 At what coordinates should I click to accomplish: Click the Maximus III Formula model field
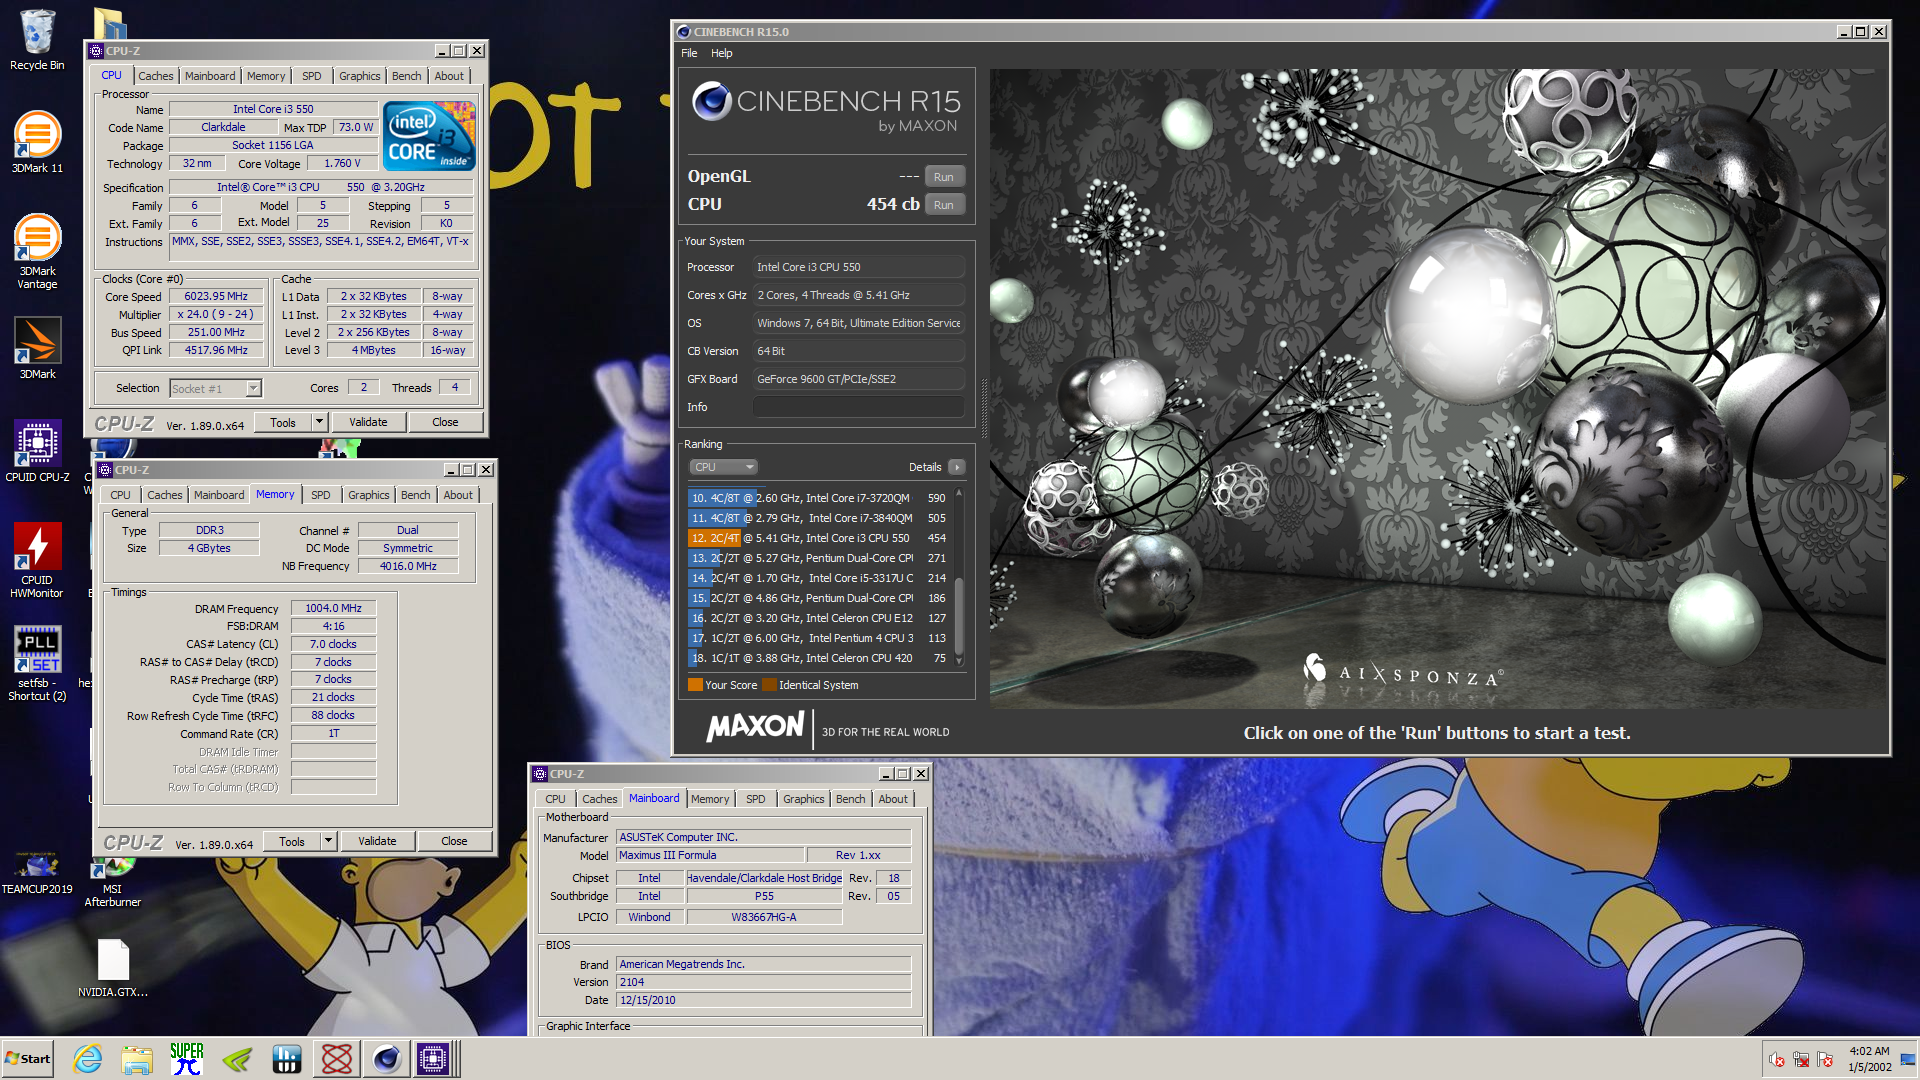click(710, 855)
